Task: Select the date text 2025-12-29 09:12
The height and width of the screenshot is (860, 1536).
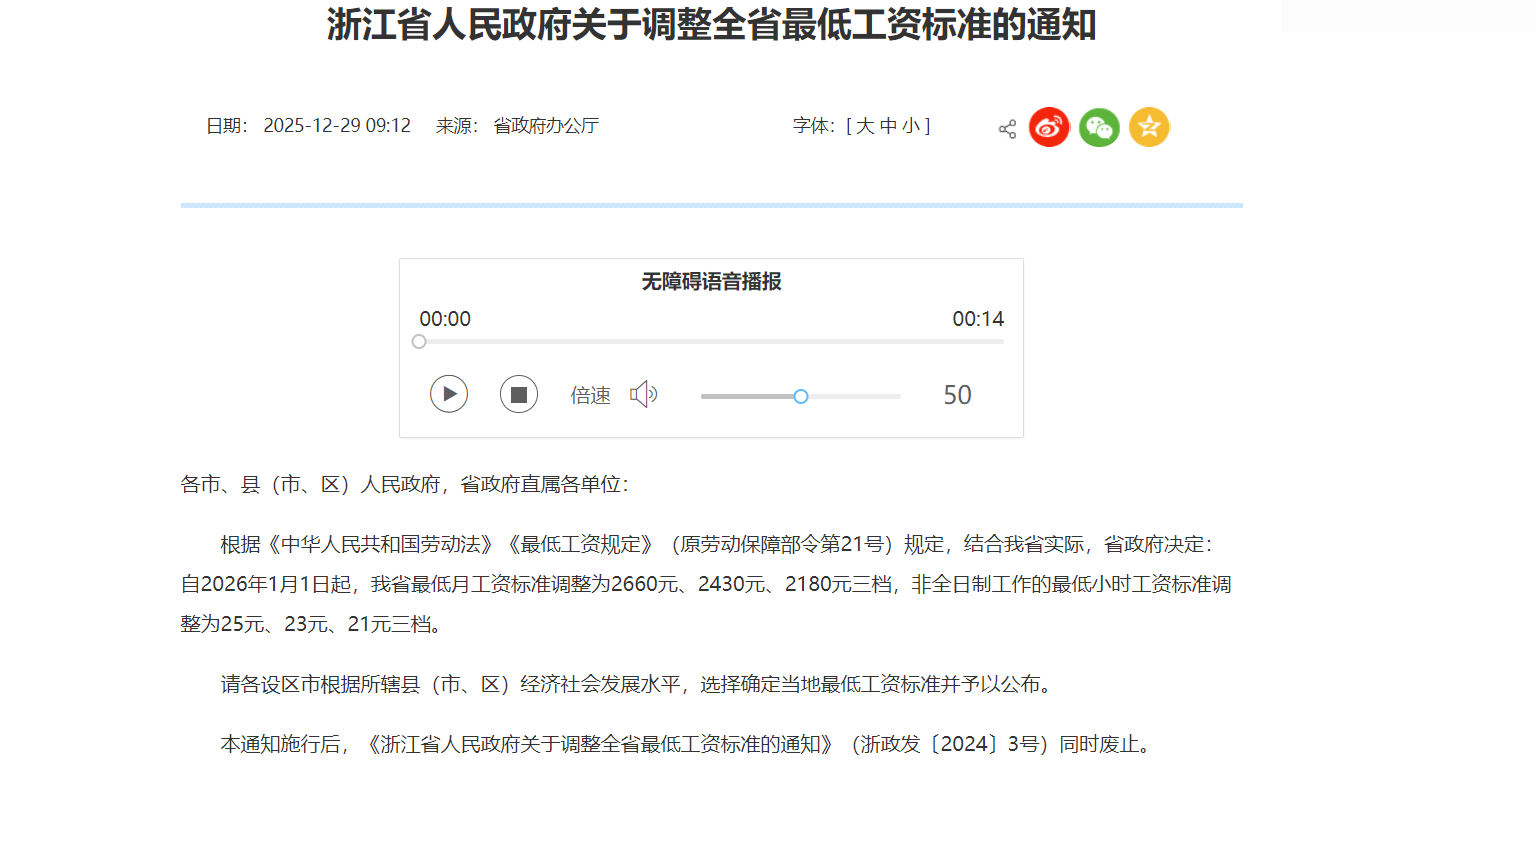Action: click(337, 125)
